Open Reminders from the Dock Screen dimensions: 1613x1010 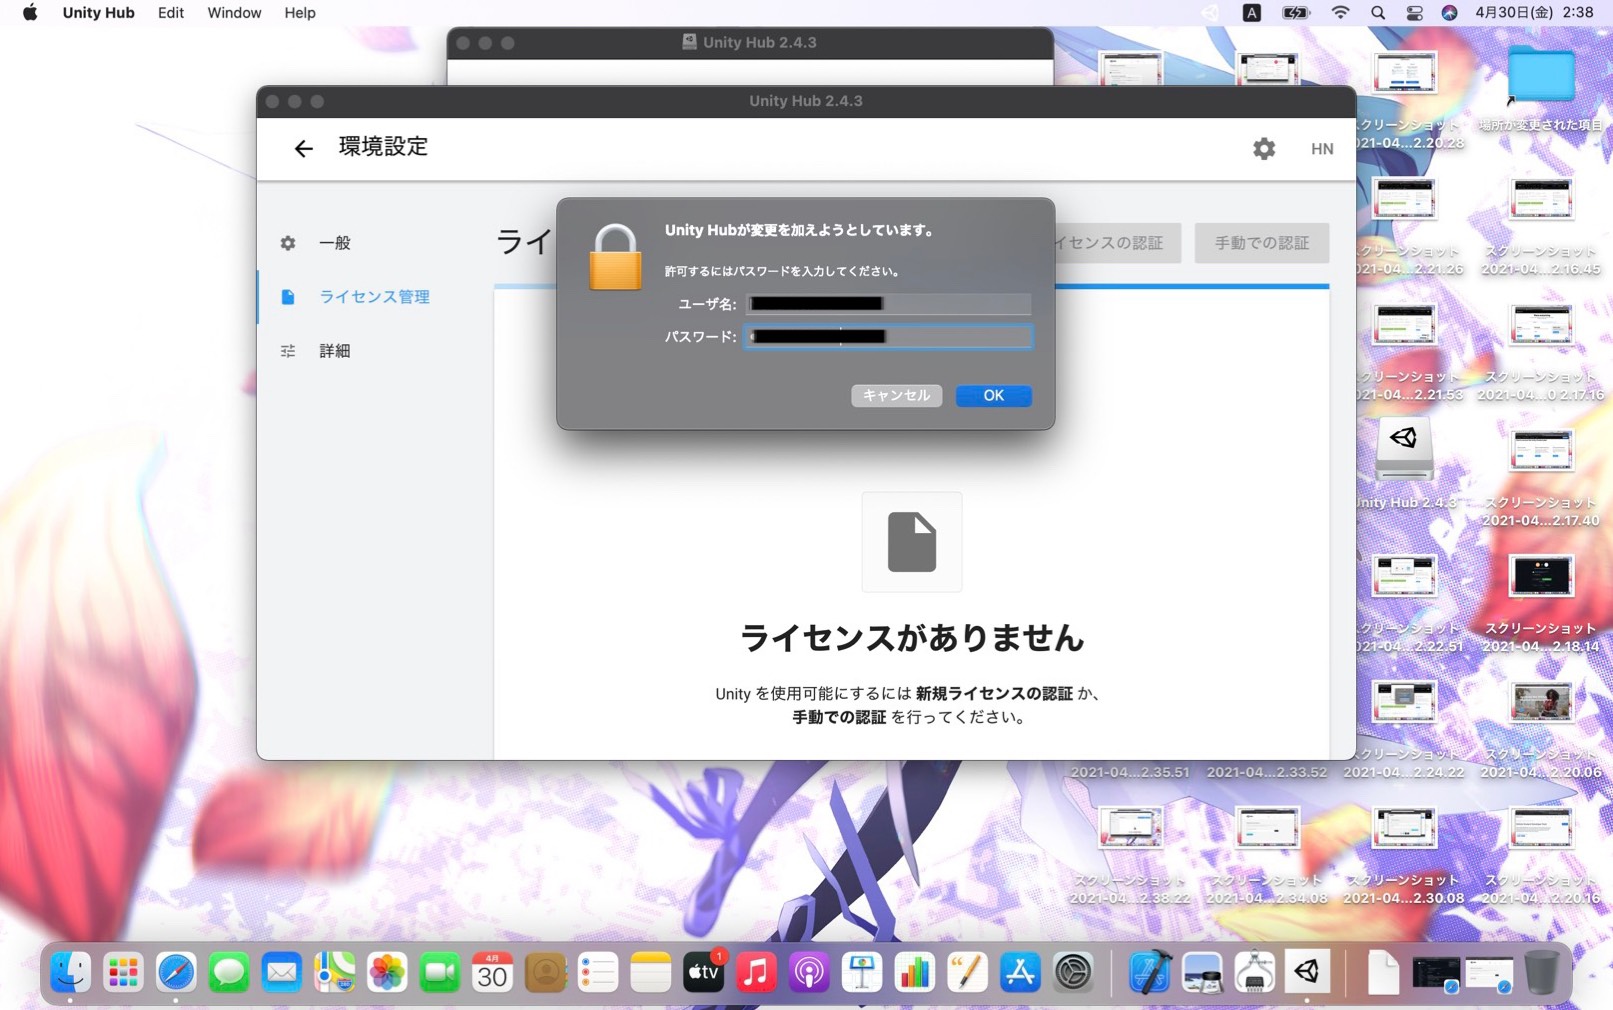(x=598, y=971)
